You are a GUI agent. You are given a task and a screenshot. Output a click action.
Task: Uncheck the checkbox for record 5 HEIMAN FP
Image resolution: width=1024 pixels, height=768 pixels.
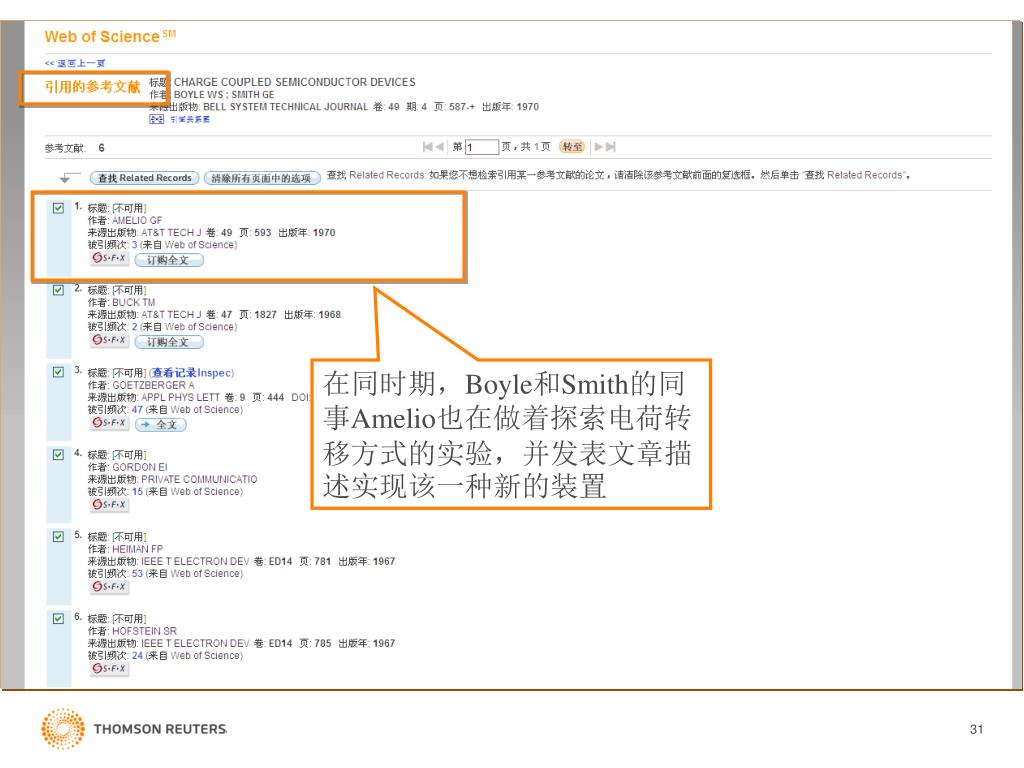58,536
